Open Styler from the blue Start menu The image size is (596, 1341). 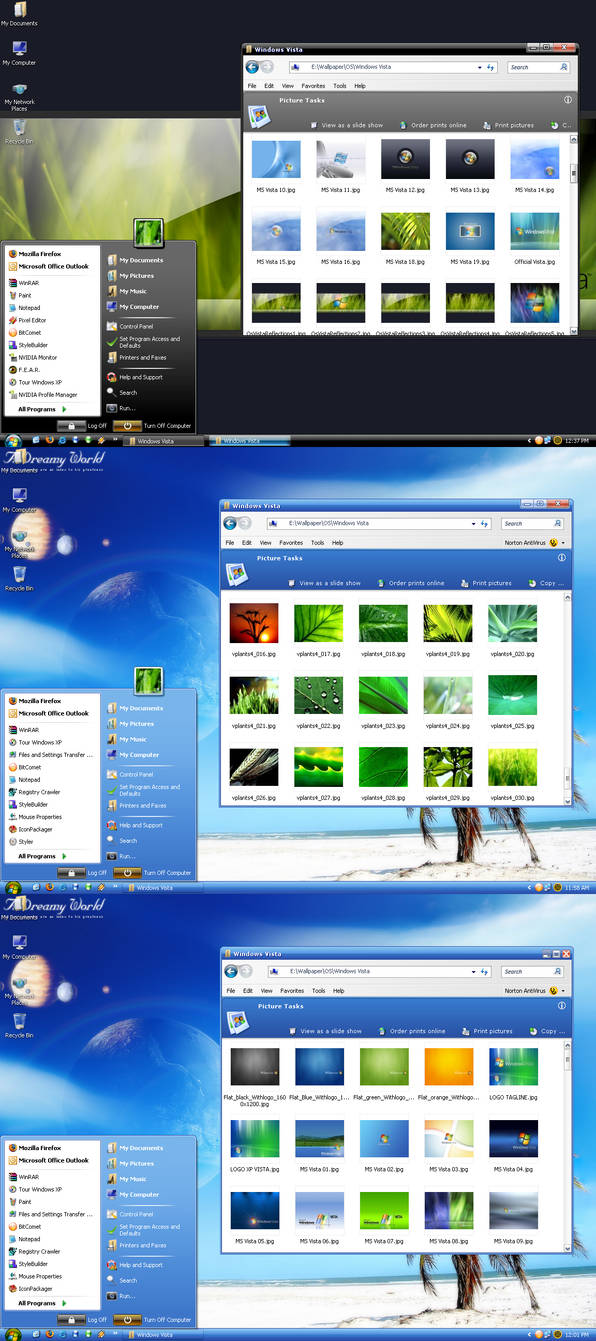point(21,841)
